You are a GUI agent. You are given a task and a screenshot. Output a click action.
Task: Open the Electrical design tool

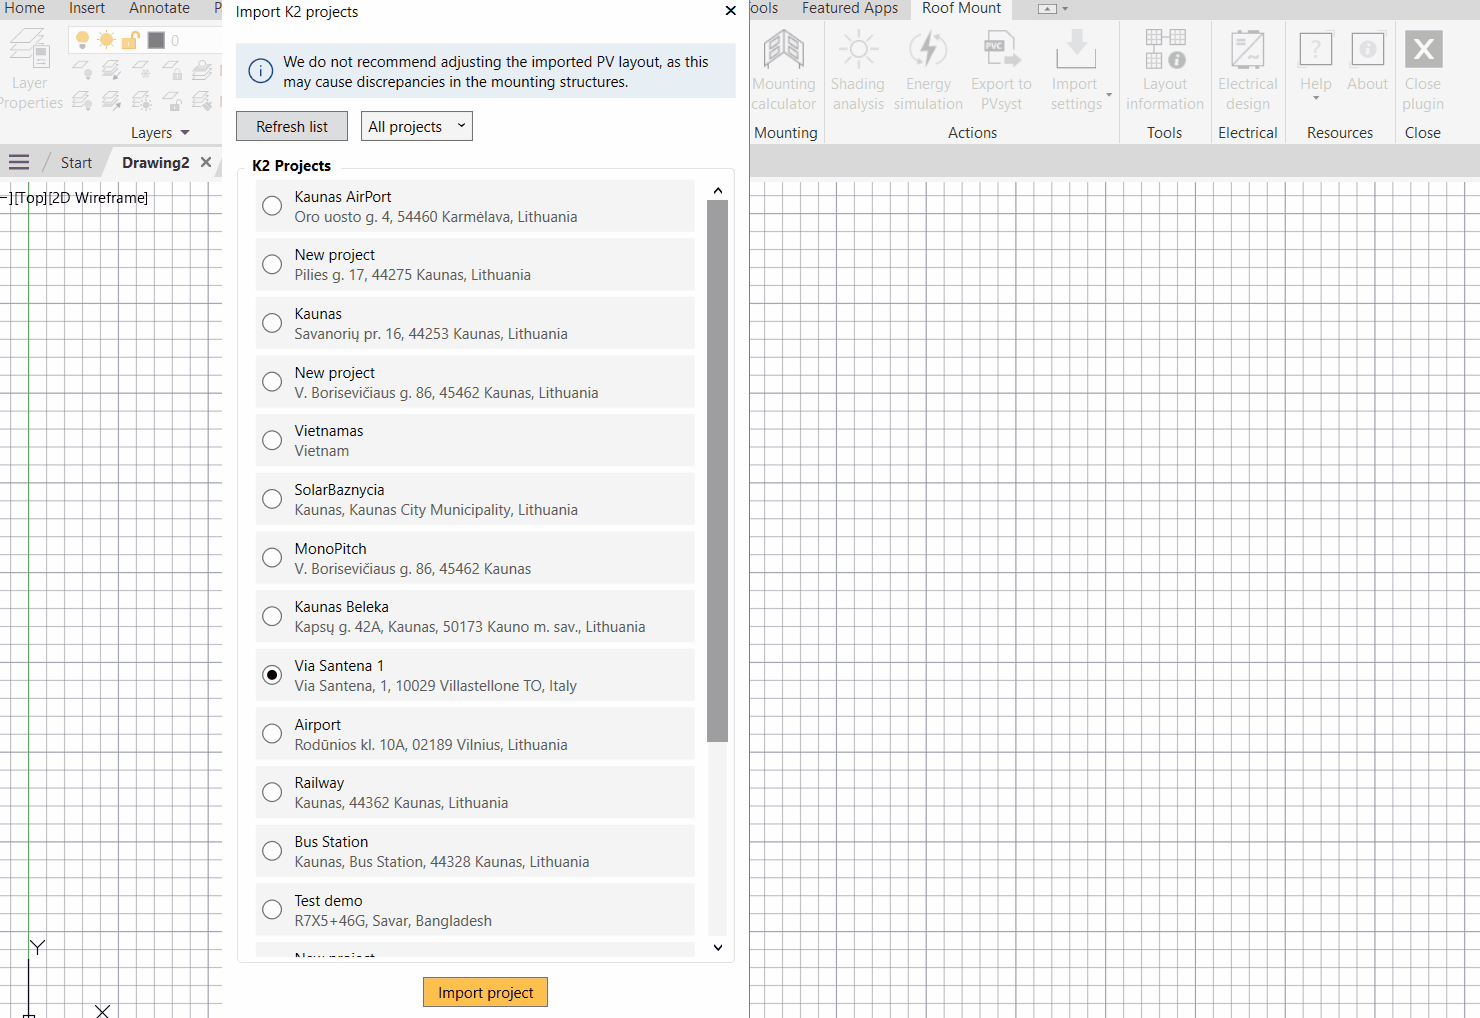[x=1248, y=68]
